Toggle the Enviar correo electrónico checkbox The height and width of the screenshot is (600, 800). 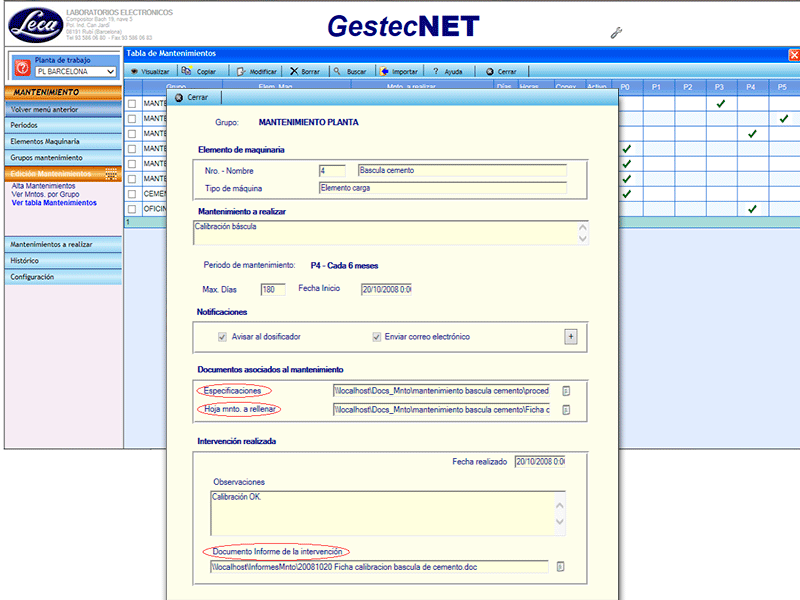tap(377, 337)
